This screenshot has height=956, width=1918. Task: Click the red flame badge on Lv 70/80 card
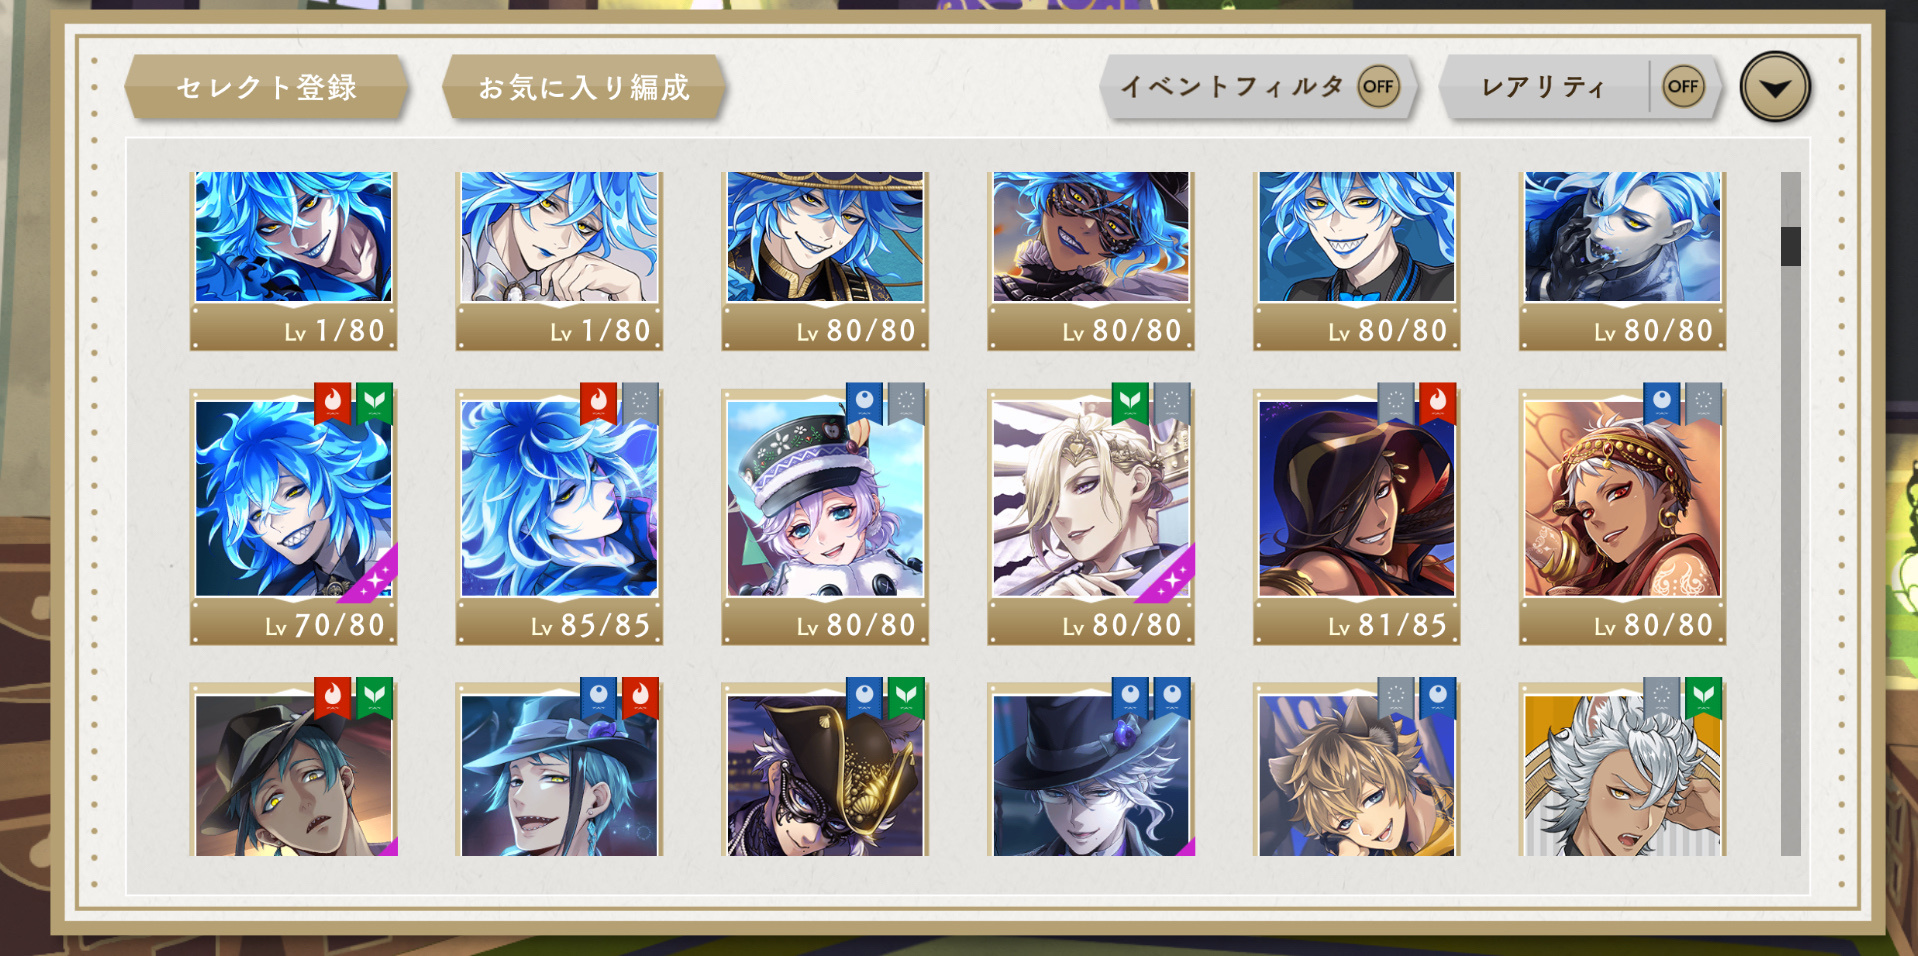coord(332,403)
